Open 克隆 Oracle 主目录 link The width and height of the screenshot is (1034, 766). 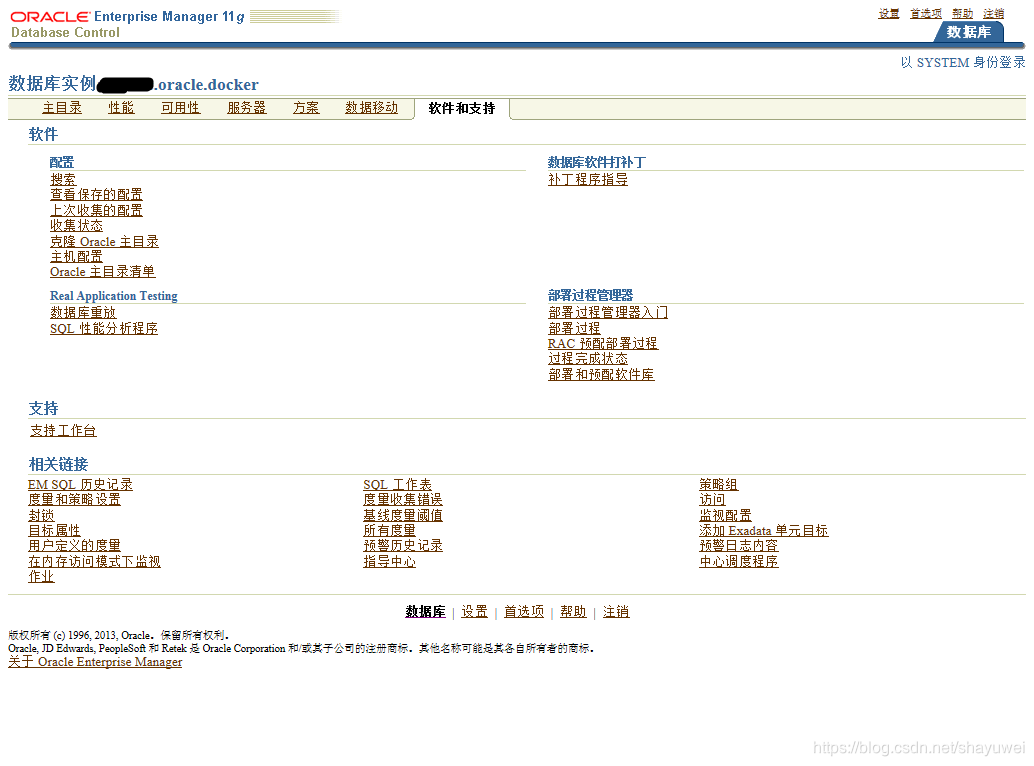tap(104, 241)
